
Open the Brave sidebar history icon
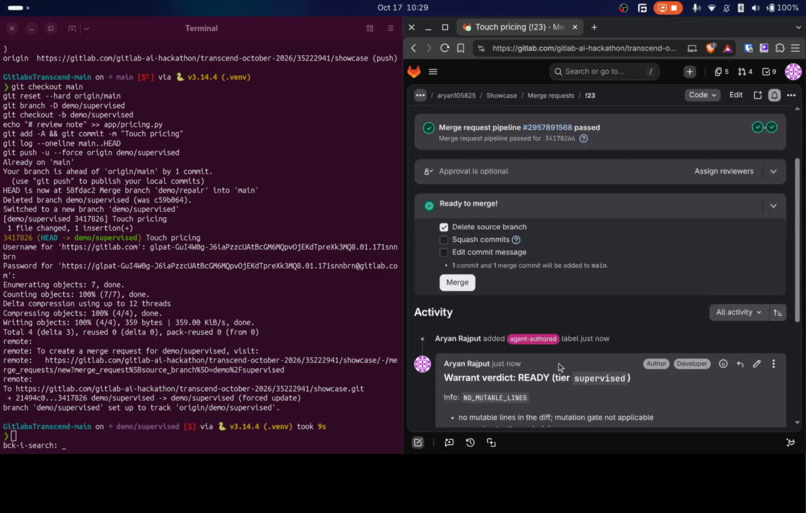[x=470, y=443]
